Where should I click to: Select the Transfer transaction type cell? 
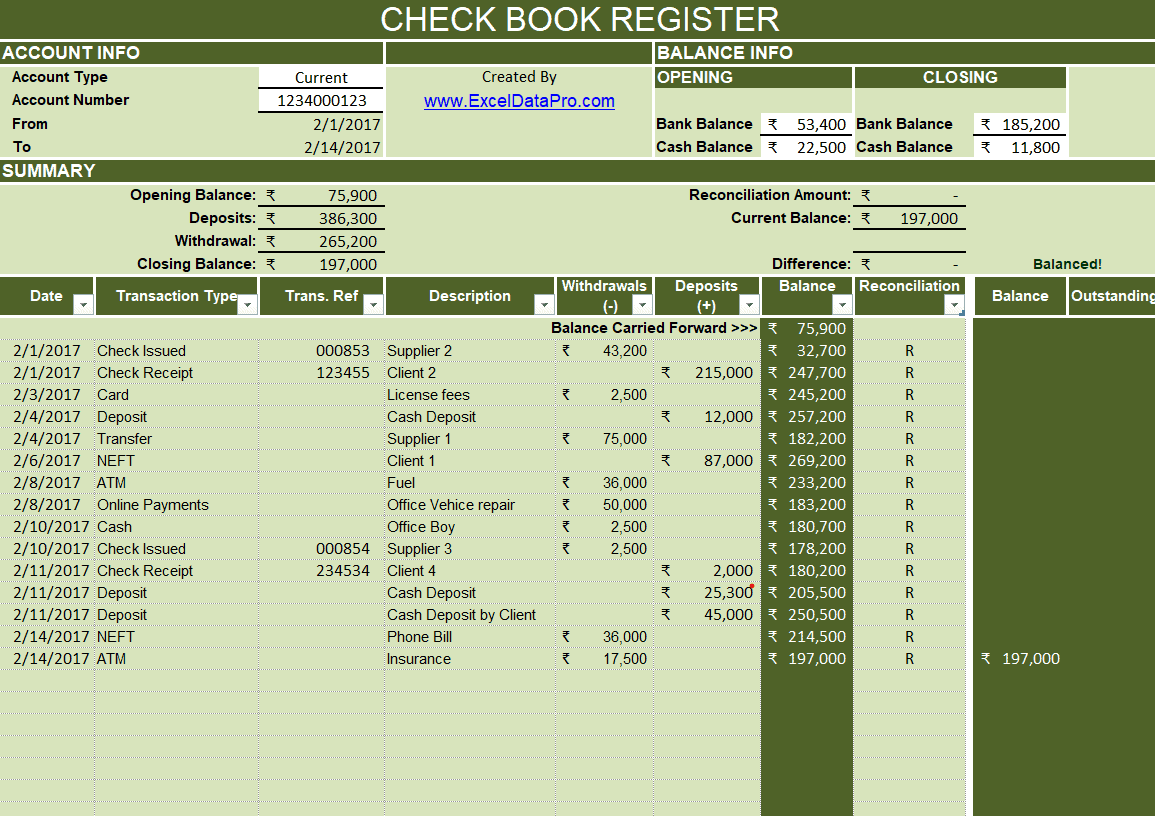[177, 439]
